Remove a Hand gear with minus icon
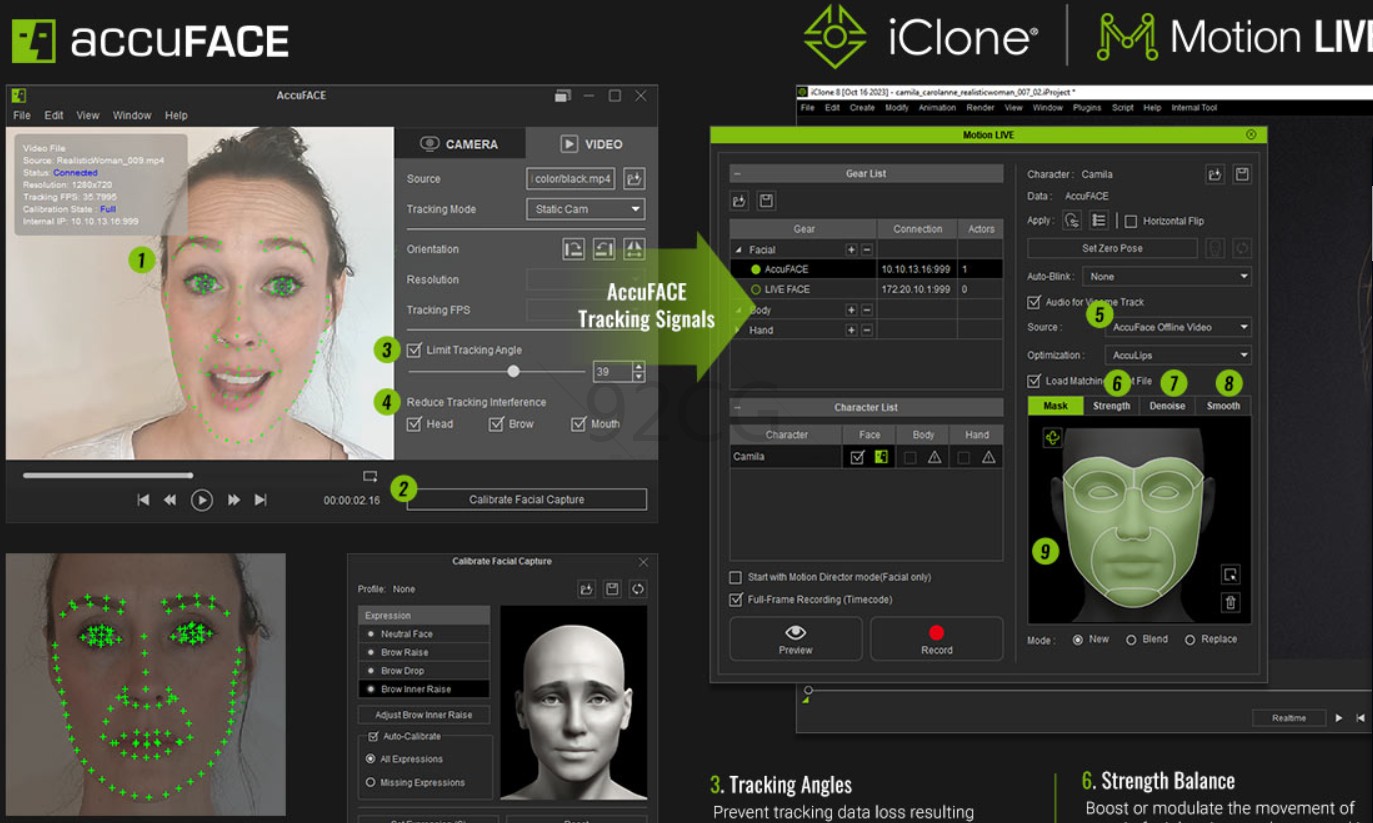 866,330
